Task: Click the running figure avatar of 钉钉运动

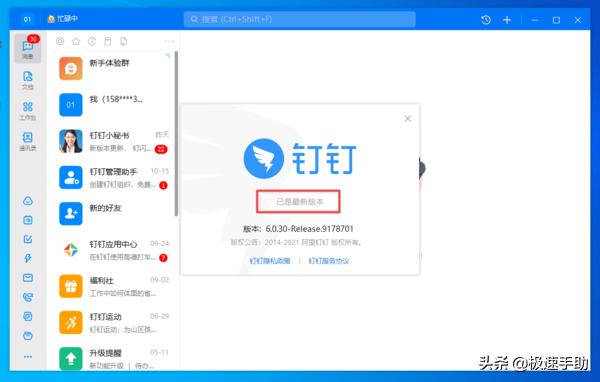Action: click(x=71, y=322)
